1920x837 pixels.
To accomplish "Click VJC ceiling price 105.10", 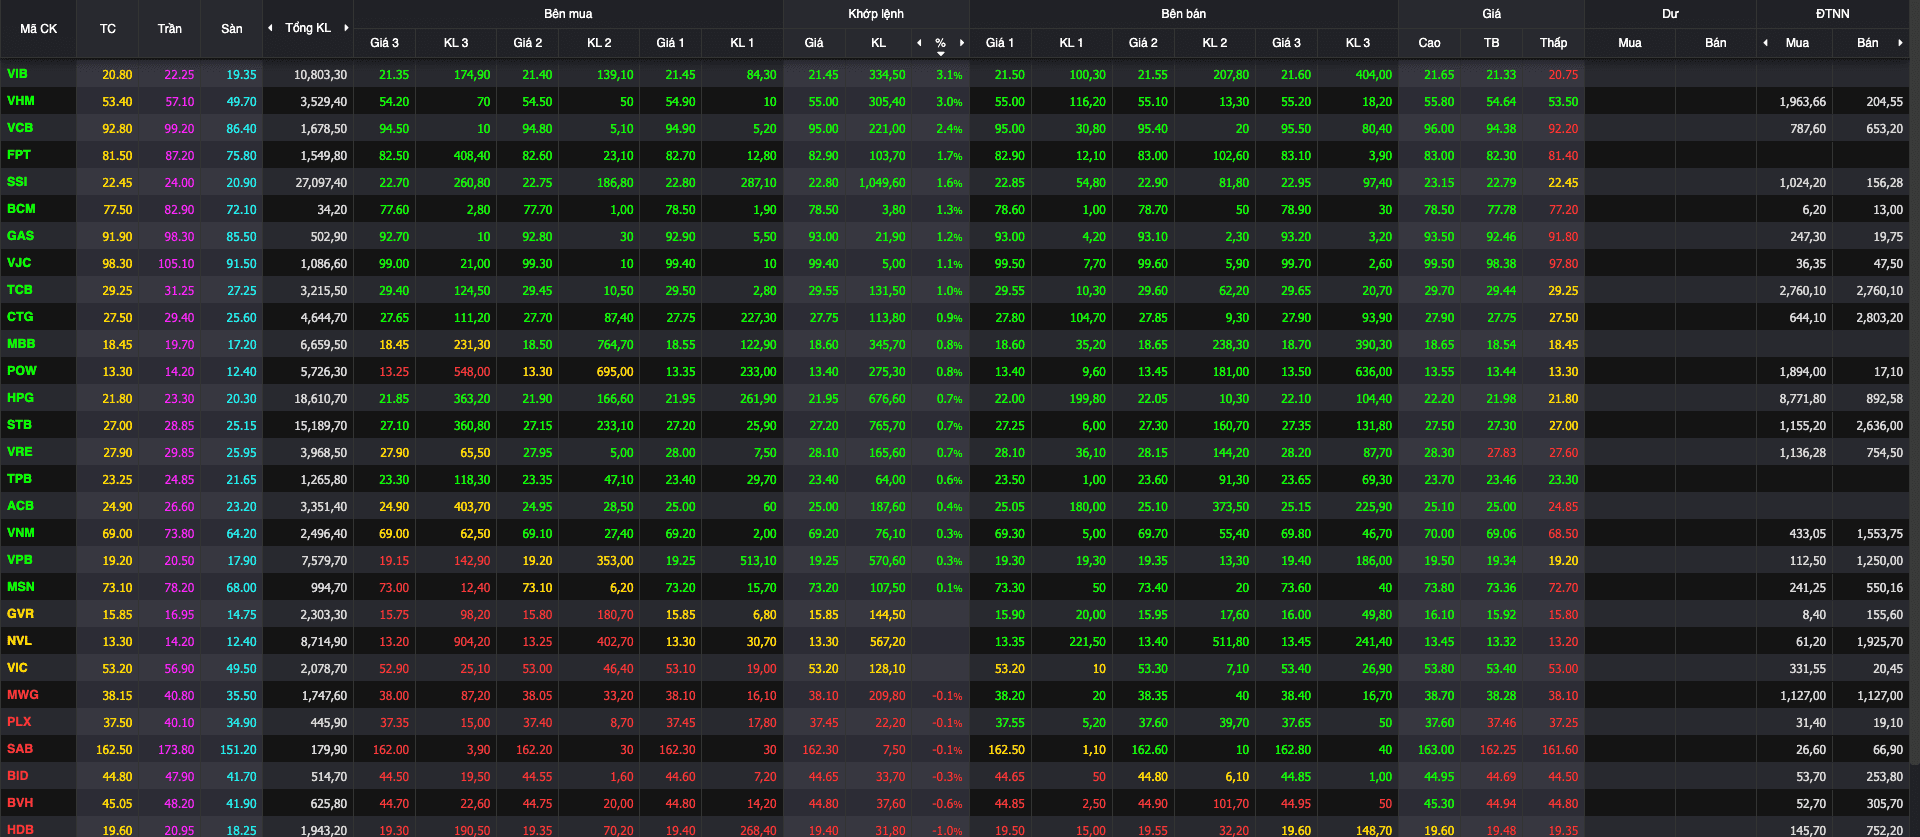I will pyautogui.click(x=176, y=264).
